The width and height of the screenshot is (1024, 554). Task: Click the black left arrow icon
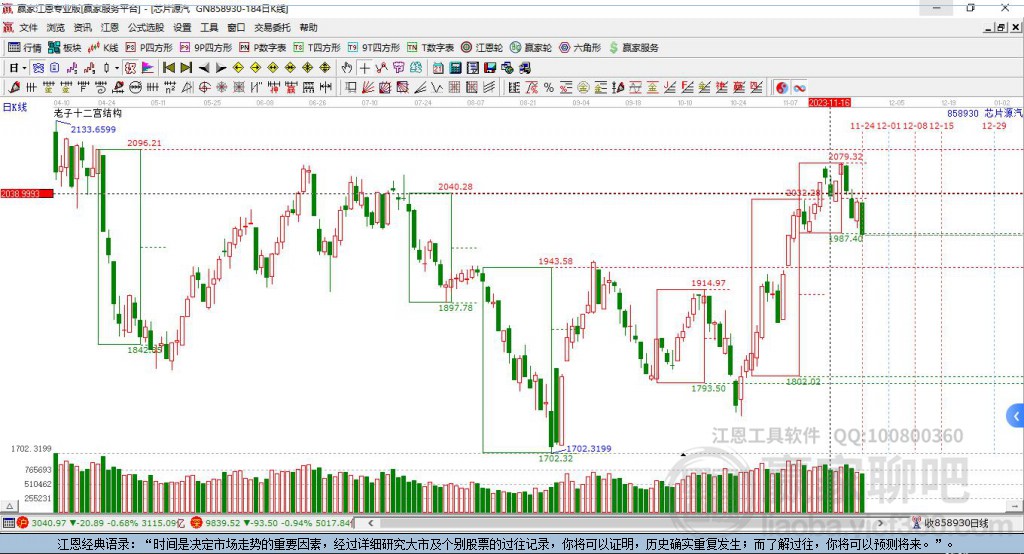pos(204,68)
